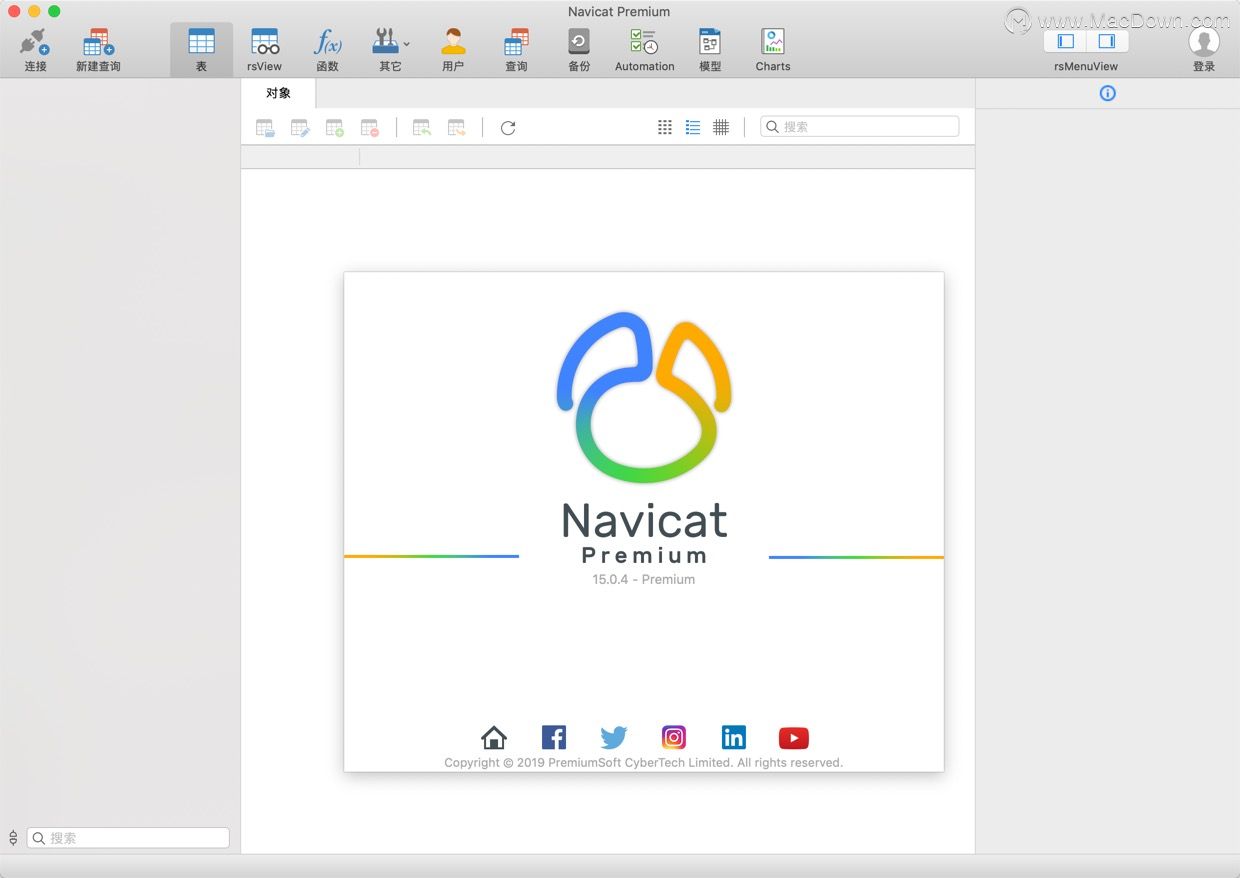The height and width of the screenshot is (878, 1240).
Task: Open the 备份 (Backup) section
Action: 579,50
